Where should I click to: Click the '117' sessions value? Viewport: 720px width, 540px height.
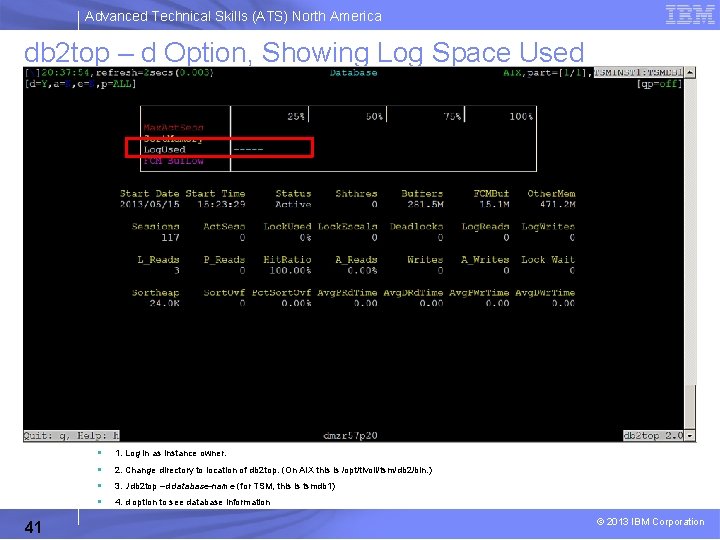[170, 237]
